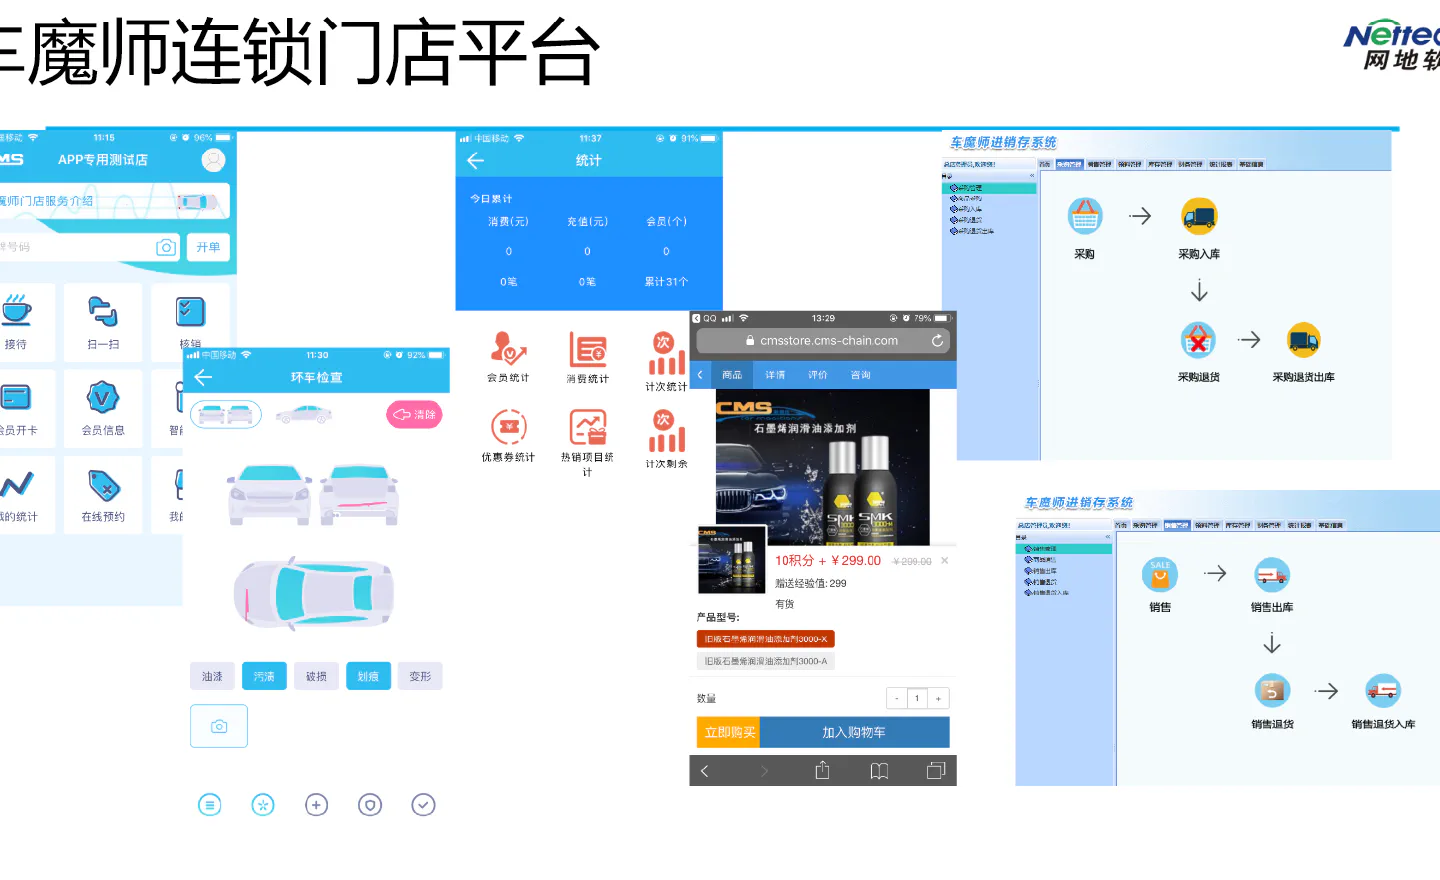
Task: Click the pink 清除 button
Action: [414, 414]
